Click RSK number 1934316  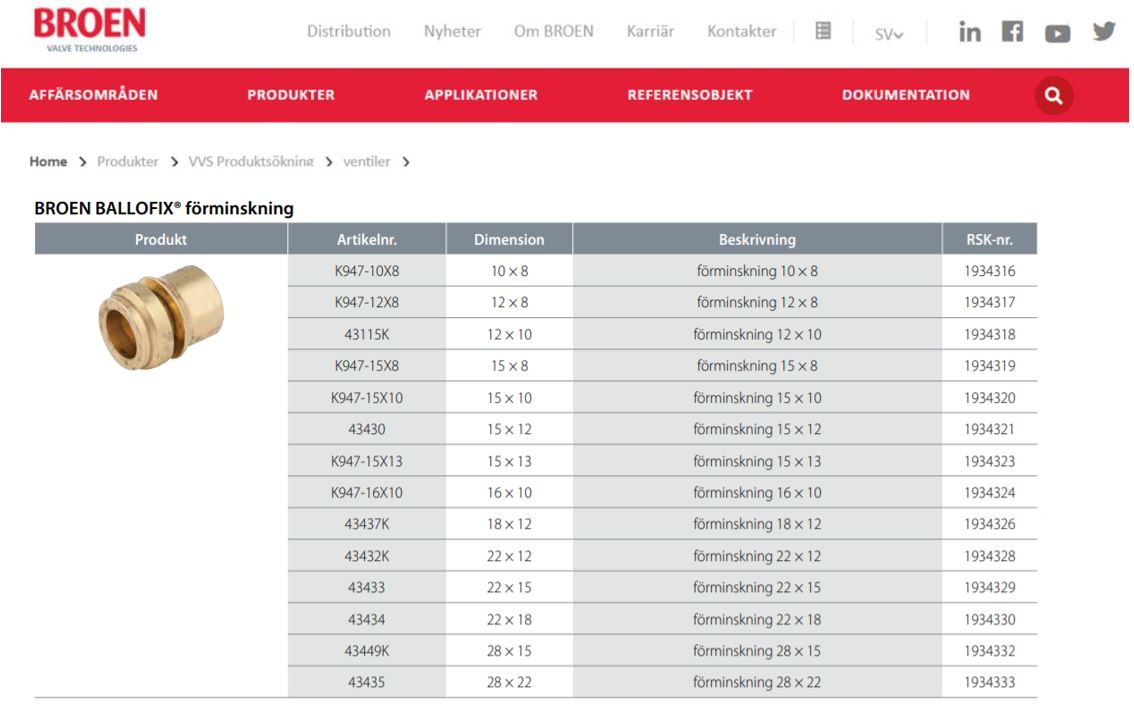point(989,271)
